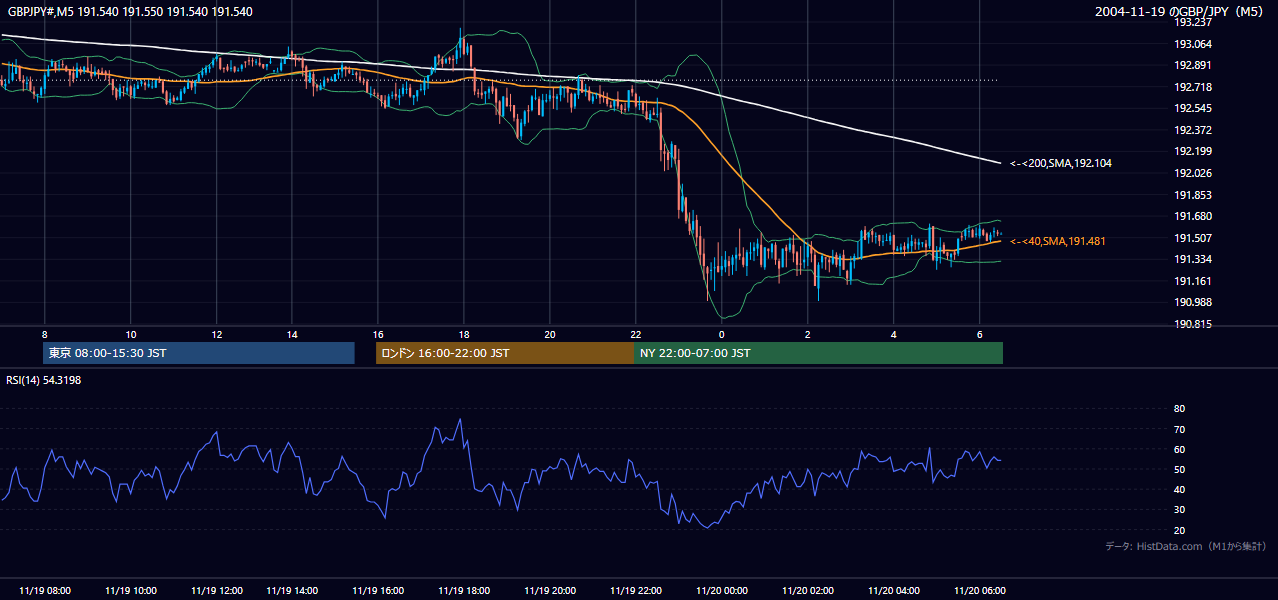
Task: Click the 200 SMA label reading 192.104
Action: (x=1061, y=163)
